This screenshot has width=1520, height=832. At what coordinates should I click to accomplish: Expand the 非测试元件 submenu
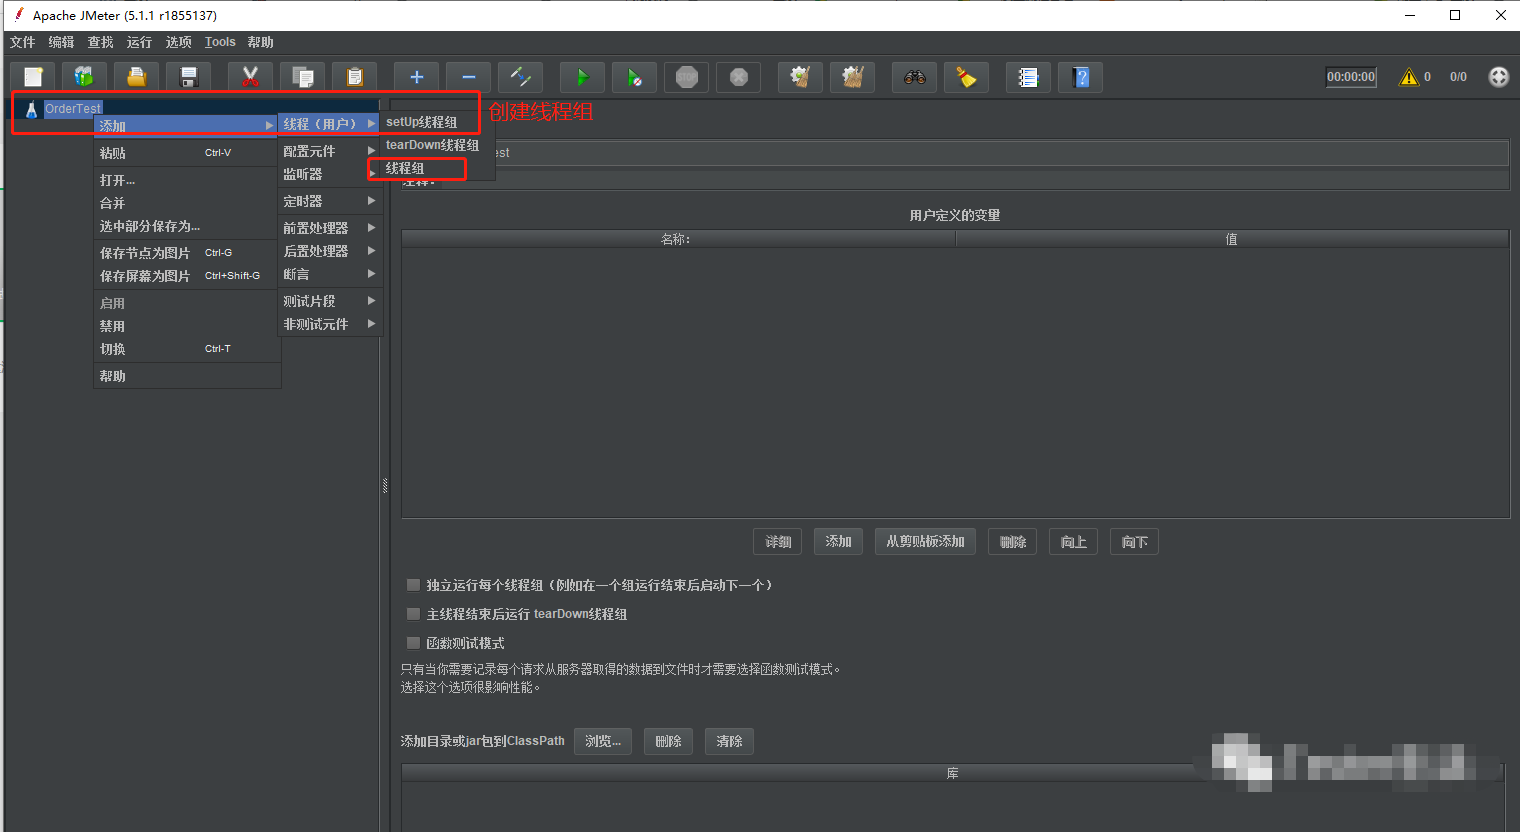pos(329,324)
